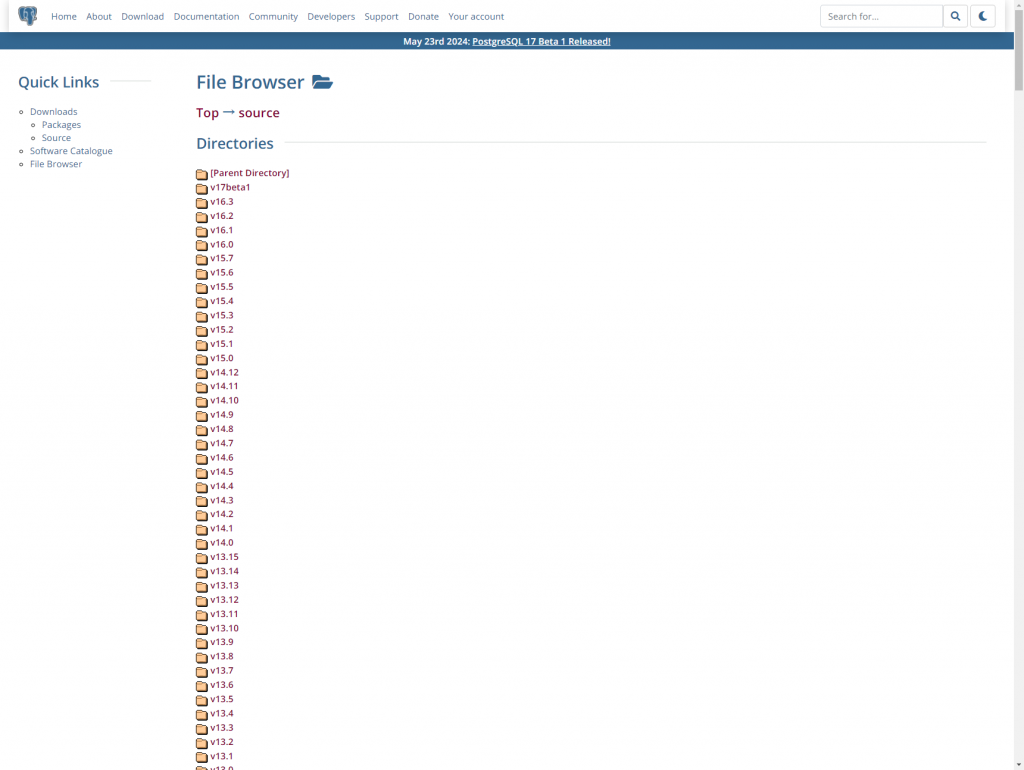Open Packages in Quick Links
This screenshot has width=1024, height=770.
click(x=61, y=125)
